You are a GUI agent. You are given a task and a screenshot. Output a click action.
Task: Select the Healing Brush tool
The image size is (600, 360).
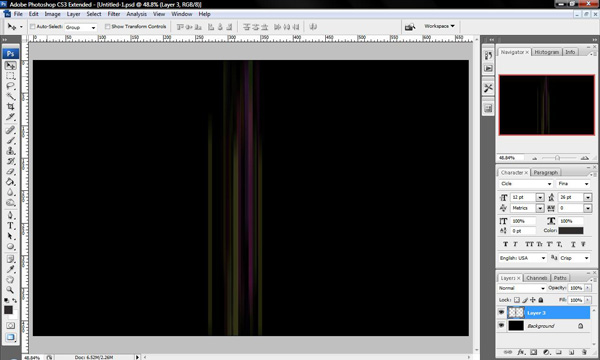(x=10, y=130)
